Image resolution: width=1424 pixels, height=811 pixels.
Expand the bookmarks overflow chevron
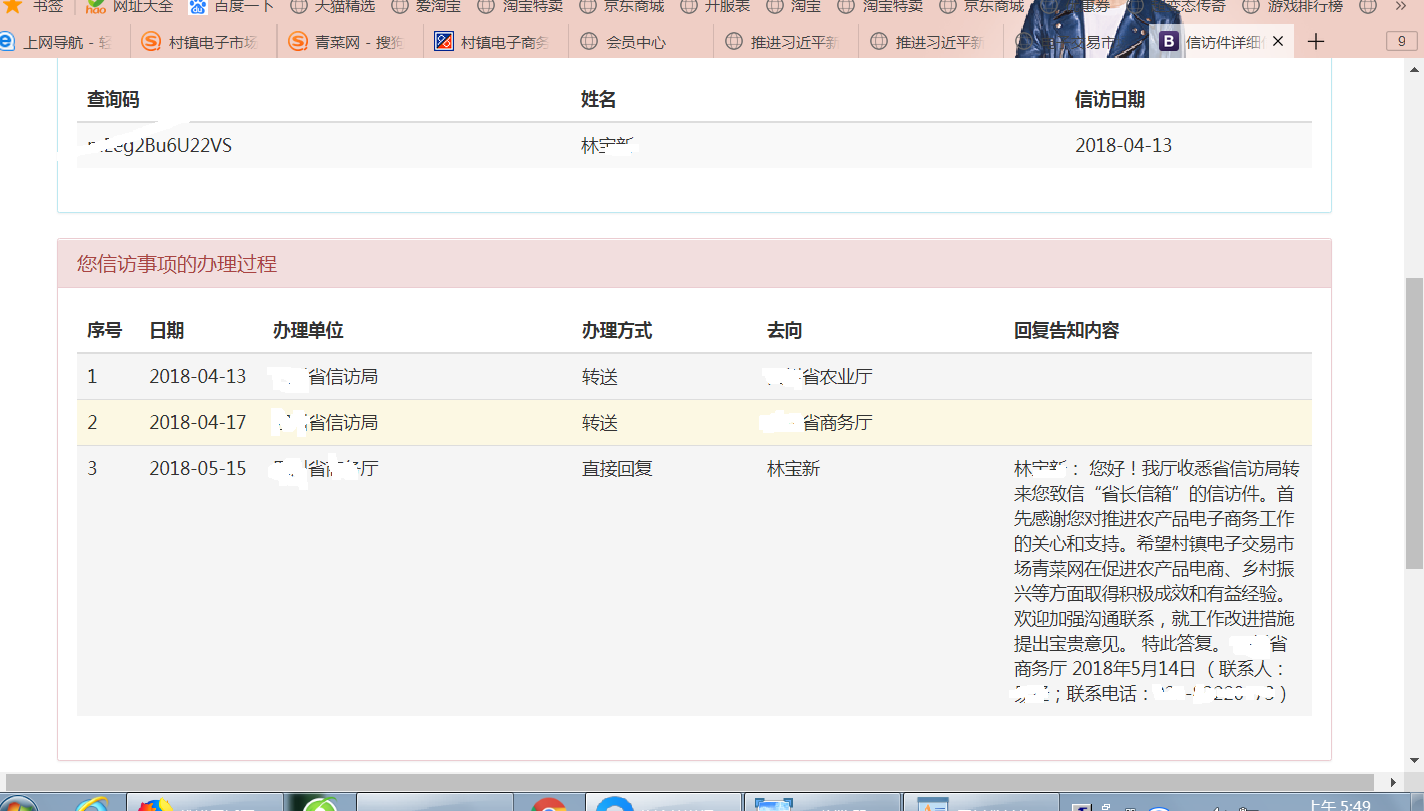(1400, 5)
